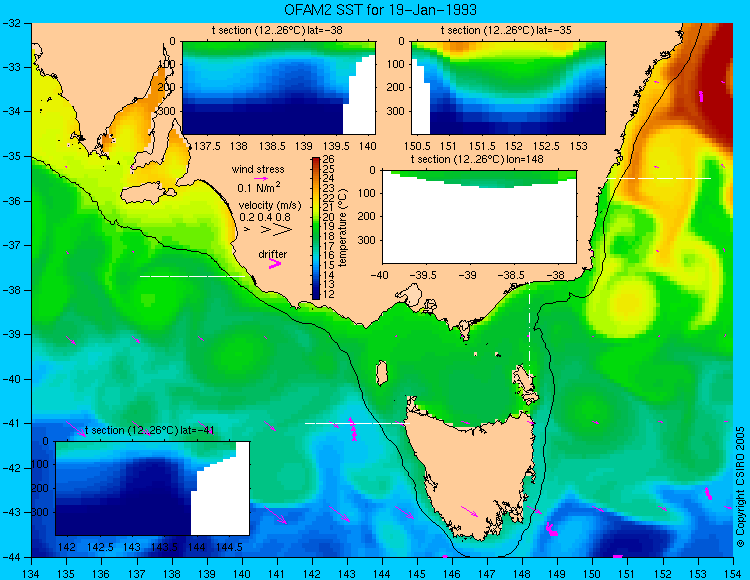The height and width of the screenshot is (580, 750).
Task: Click the '147' longitude axis label
Action: pos(487,574)
